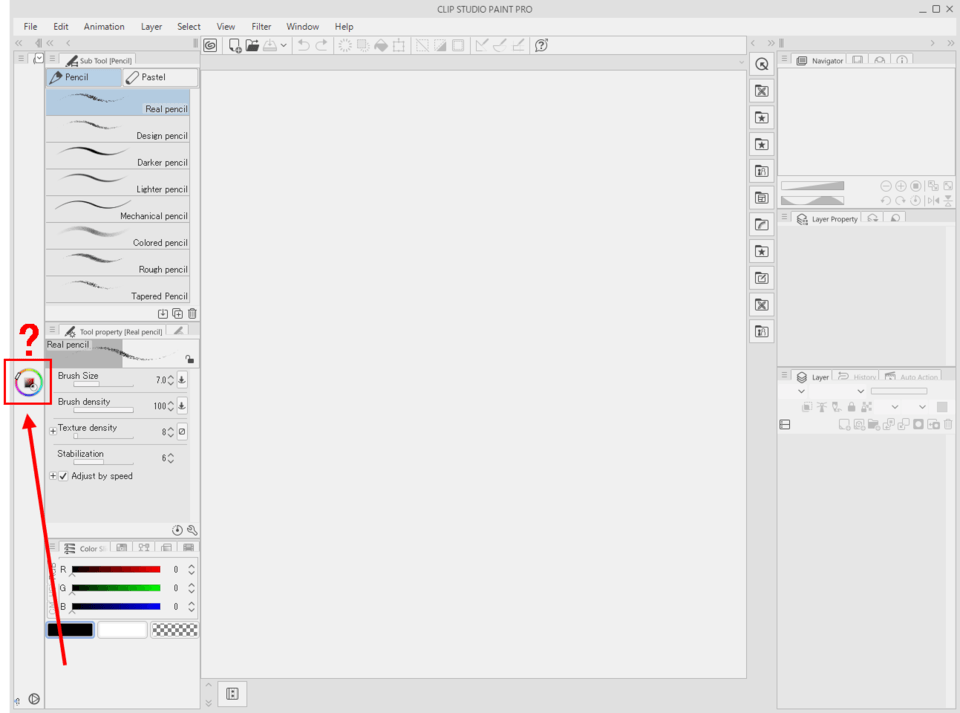
Task: Select the transparent checkered color swatch
Action: click(x=174, y=630)
